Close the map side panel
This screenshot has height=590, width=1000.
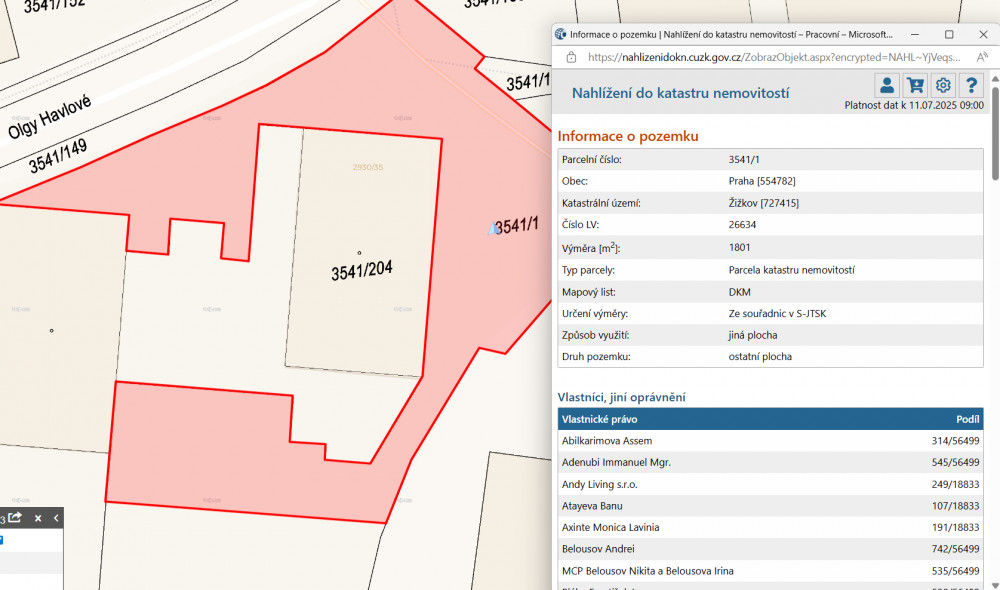tap(38, 518)
